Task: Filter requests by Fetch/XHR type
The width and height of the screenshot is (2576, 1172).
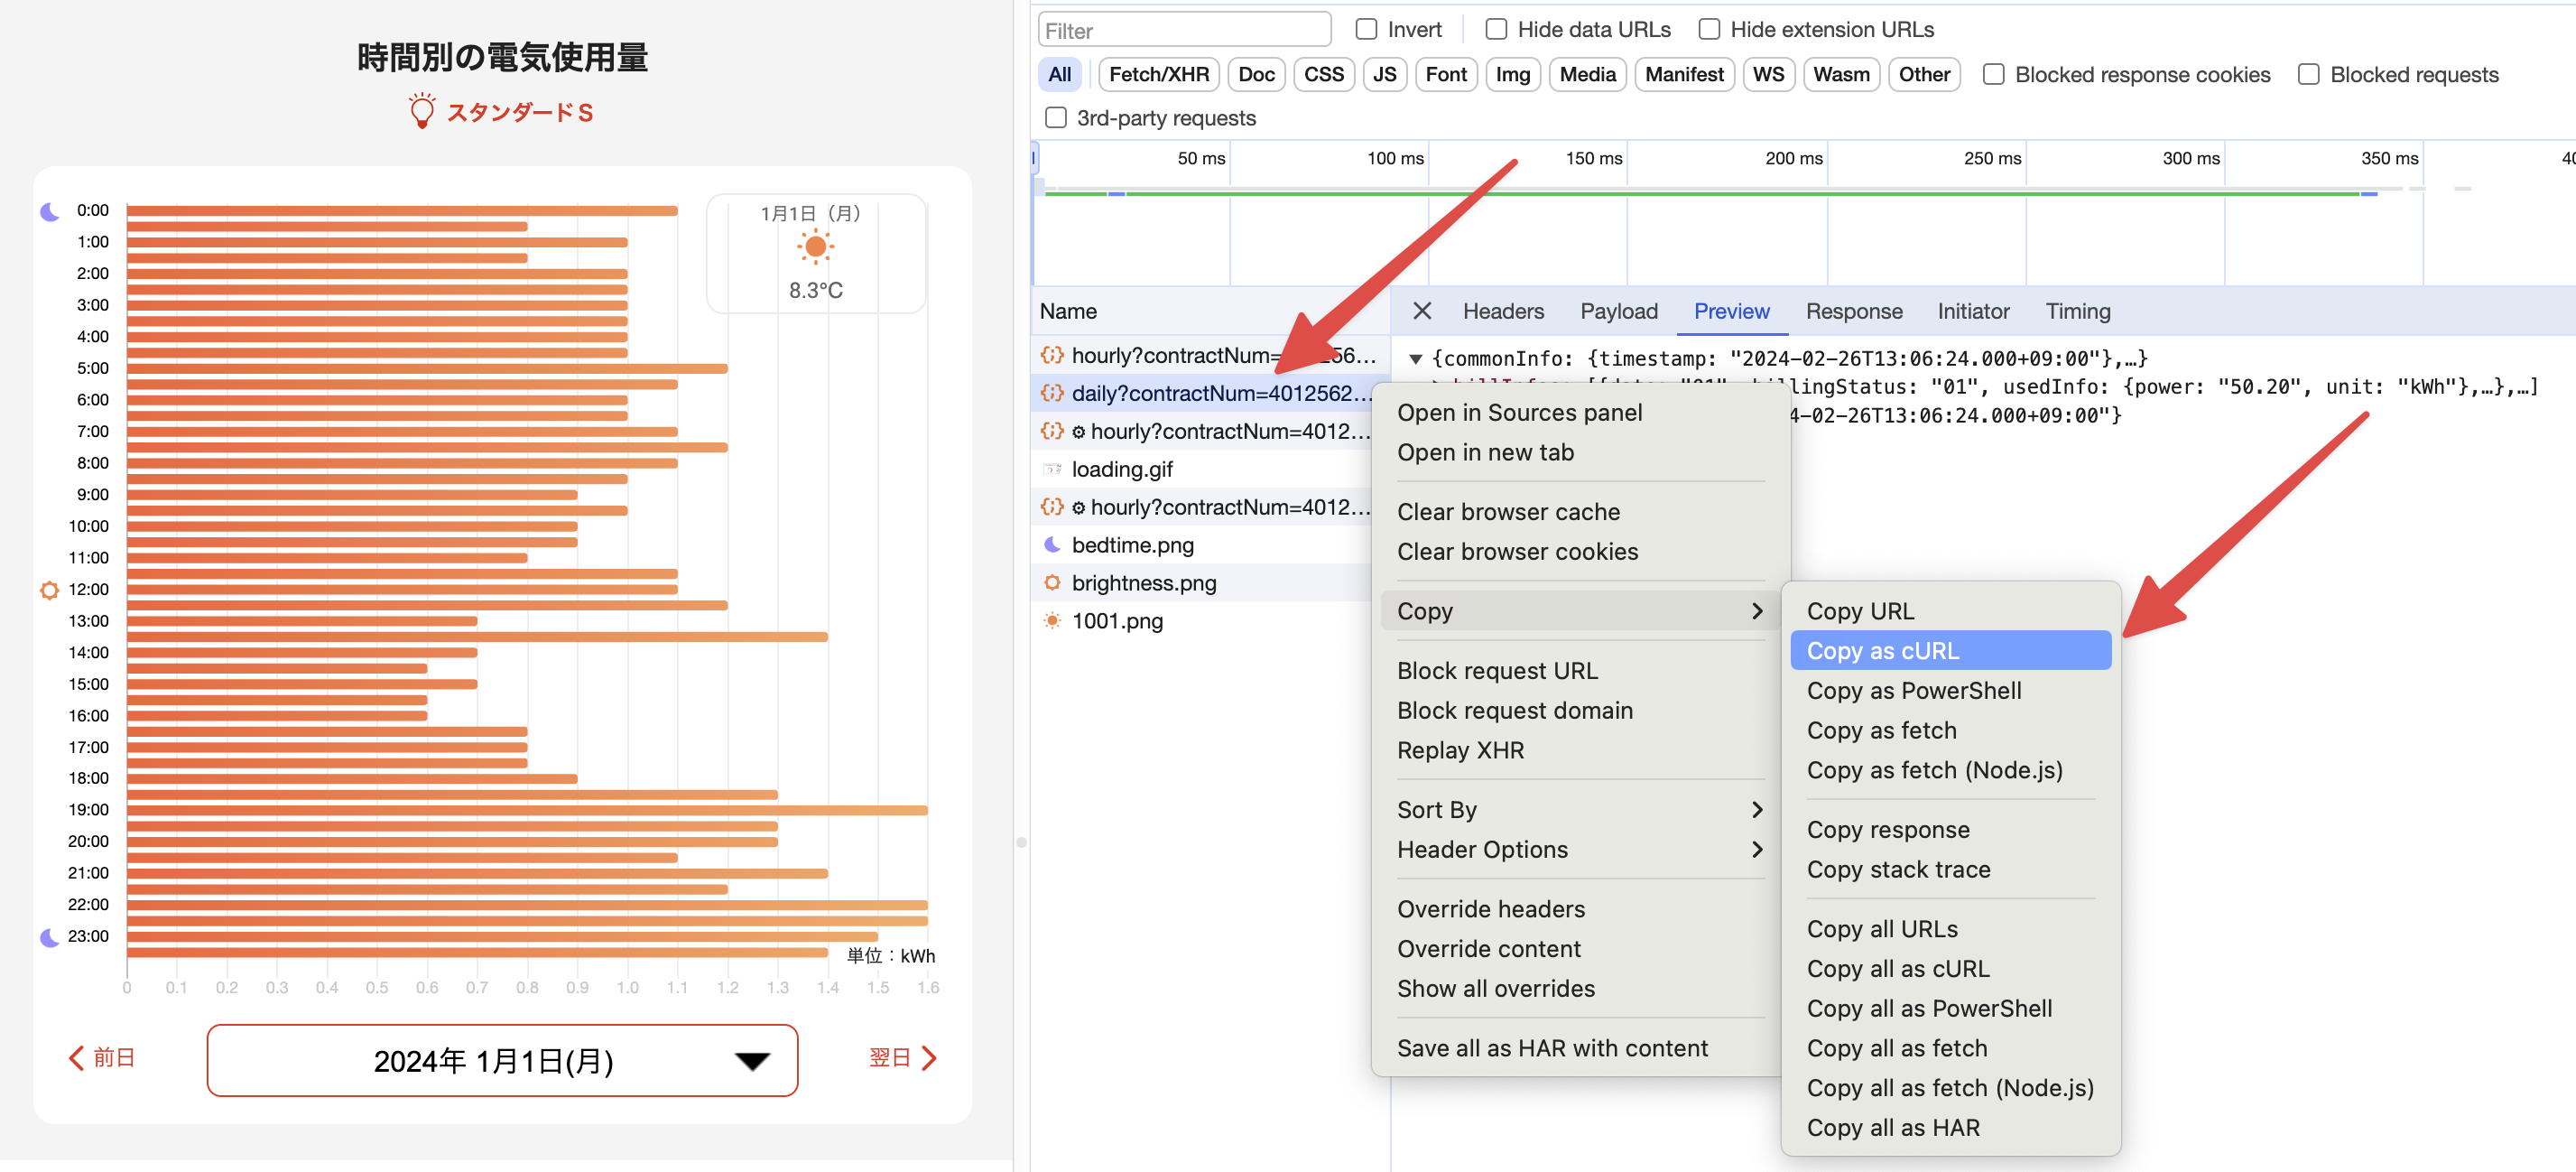Action: 1158,74
